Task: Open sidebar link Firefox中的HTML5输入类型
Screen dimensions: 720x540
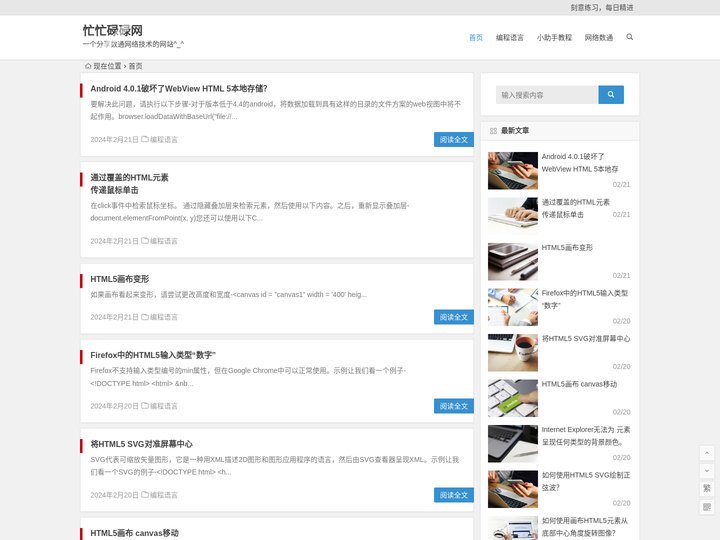Action: (x=585, y=299)
